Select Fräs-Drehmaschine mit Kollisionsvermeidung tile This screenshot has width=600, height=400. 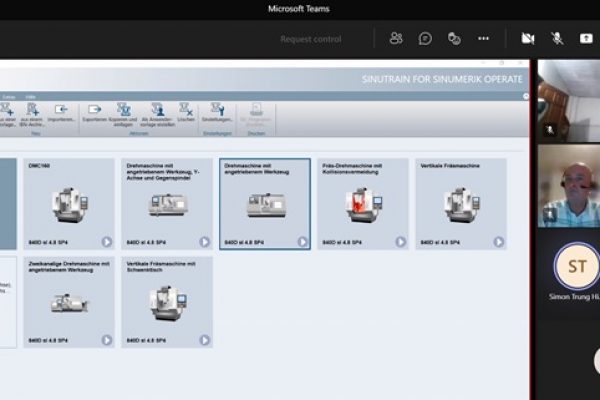363,203
